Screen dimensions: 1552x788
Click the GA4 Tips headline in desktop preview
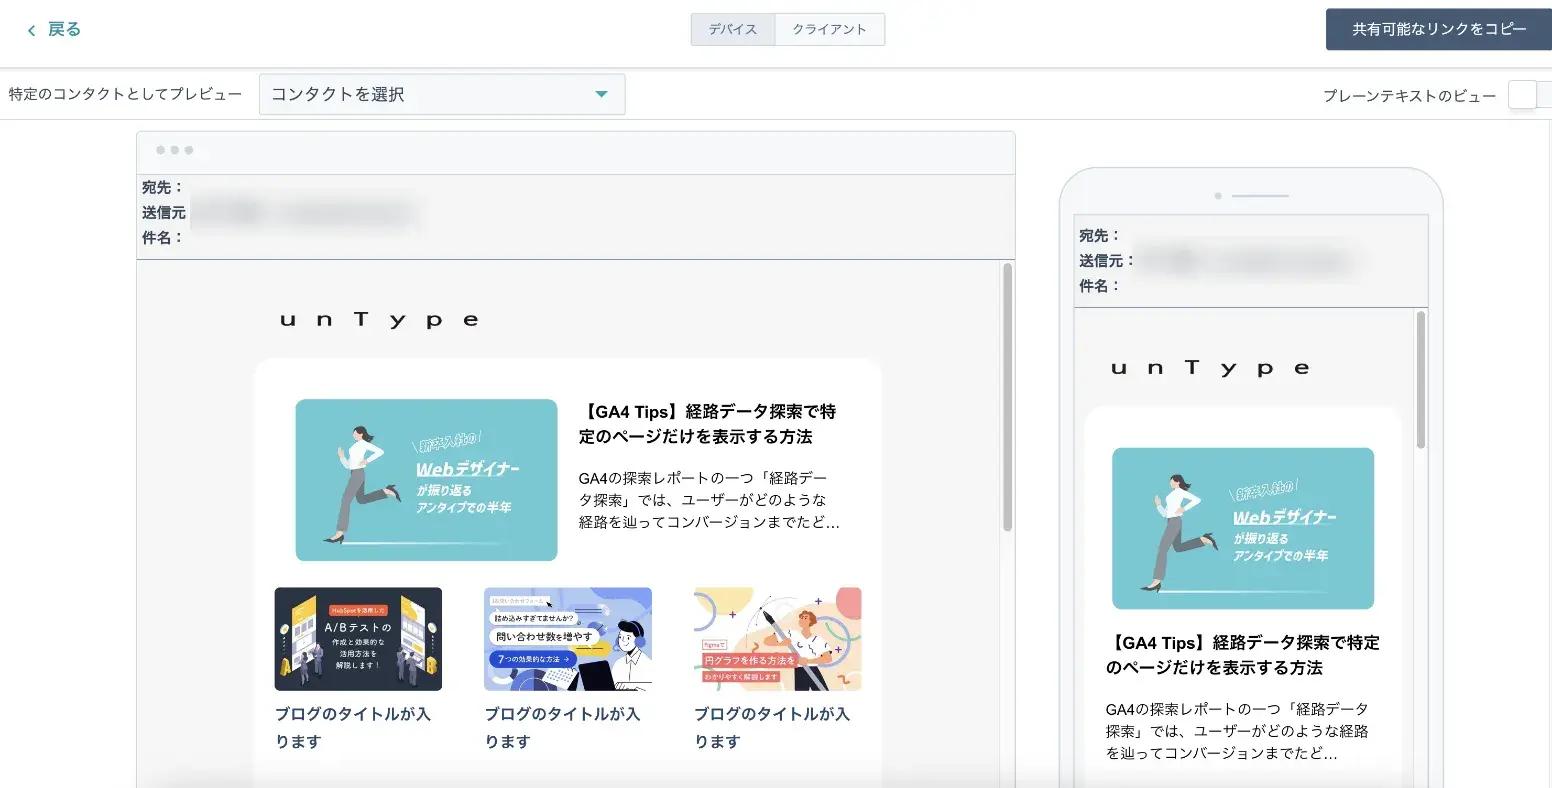pos(707,424)
